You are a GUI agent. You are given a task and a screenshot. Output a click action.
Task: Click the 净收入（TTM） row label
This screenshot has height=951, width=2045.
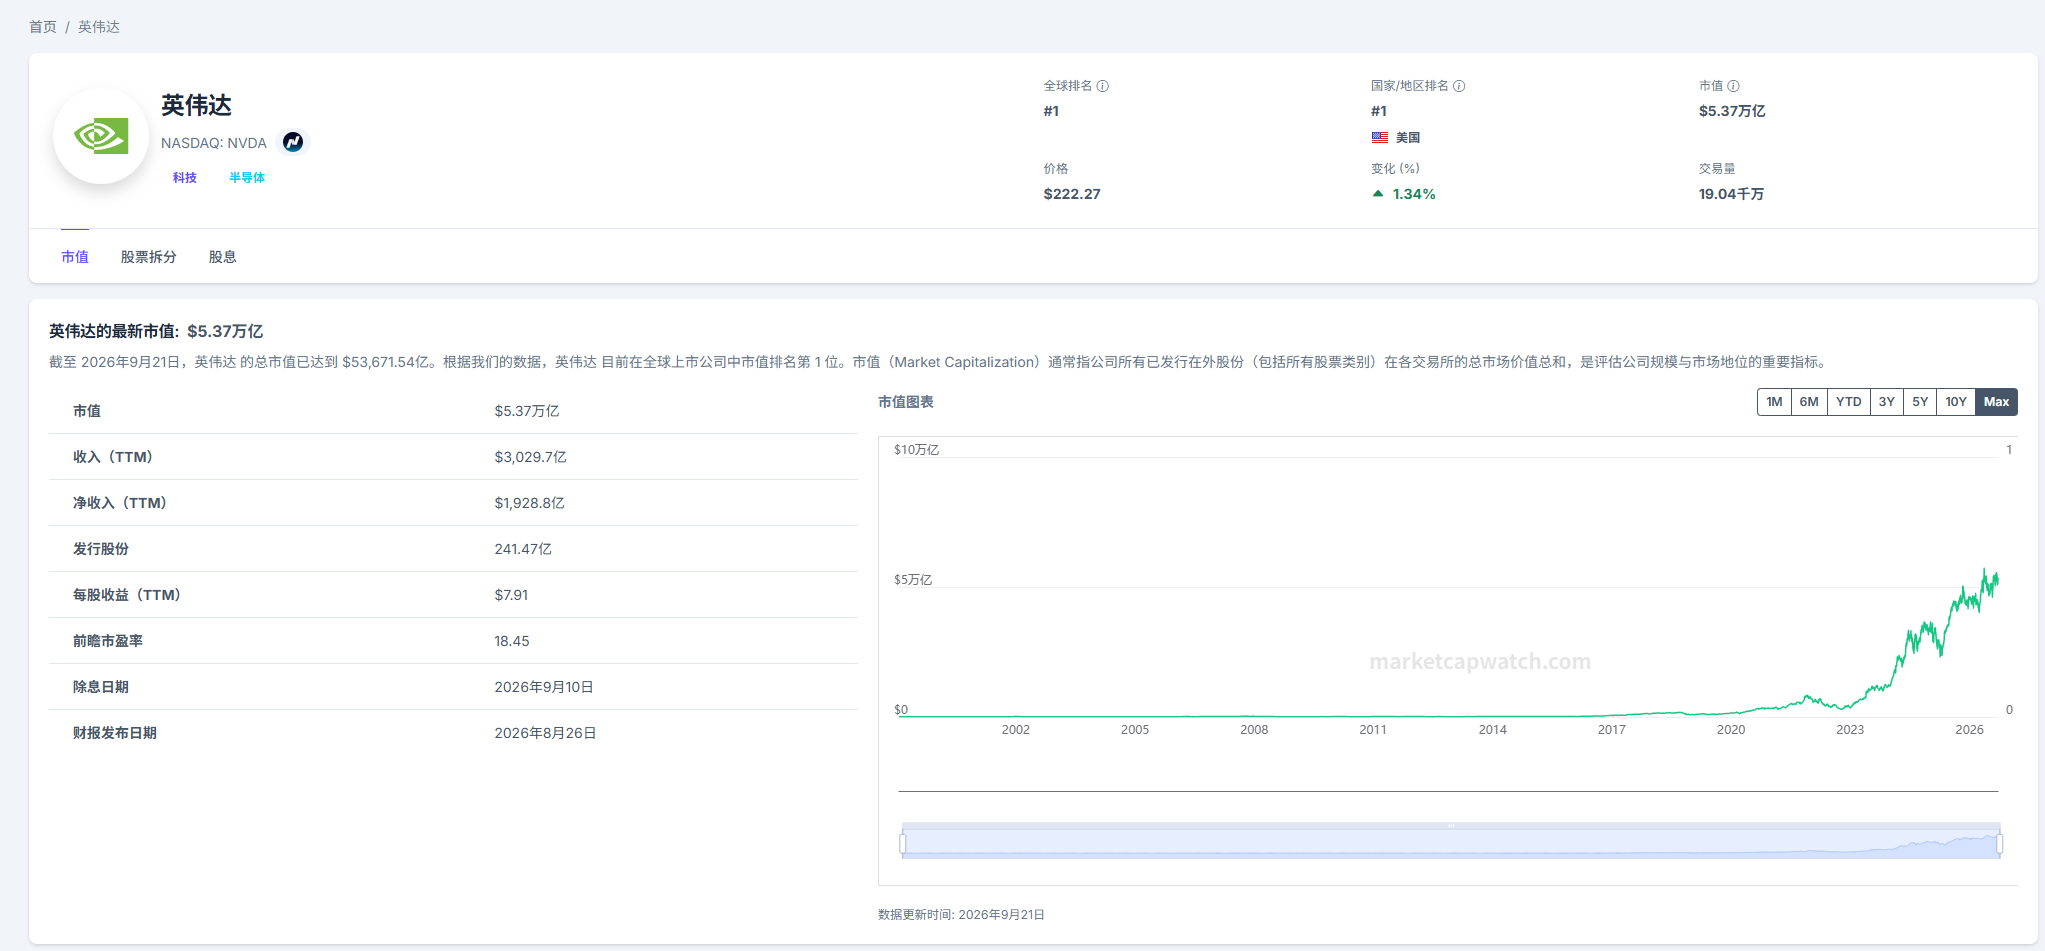(x=120, y=503)
